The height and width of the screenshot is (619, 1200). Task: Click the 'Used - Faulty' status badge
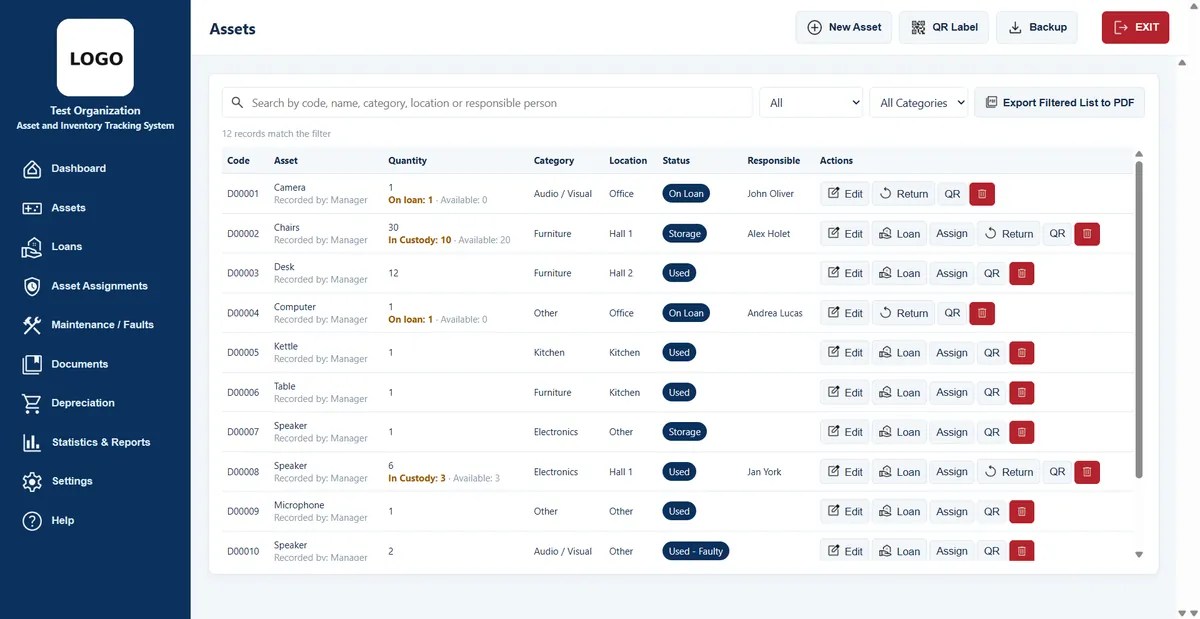pos(696,551)
